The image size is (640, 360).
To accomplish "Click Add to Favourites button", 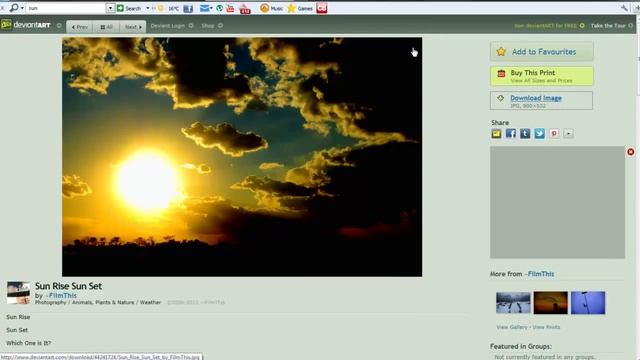I will 542,52.
